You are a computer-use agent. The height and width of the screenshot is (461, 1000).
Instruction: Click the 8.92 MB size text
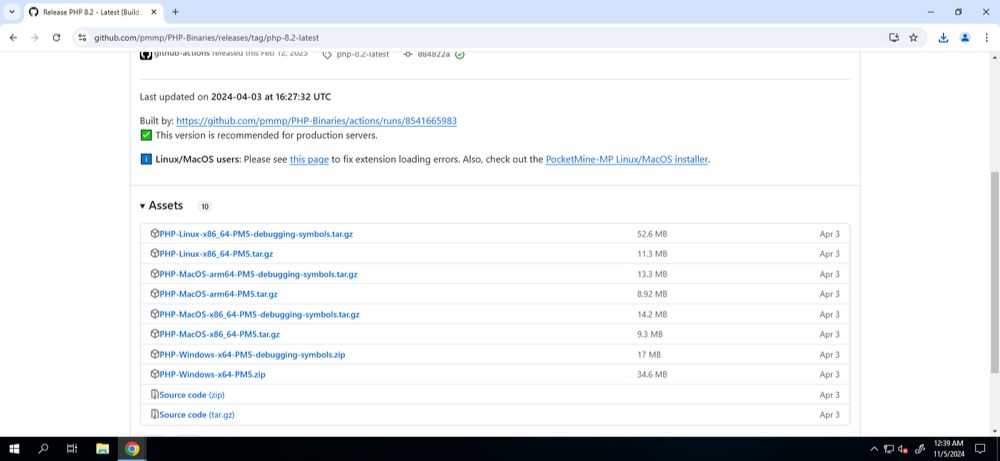pos(652,294)
